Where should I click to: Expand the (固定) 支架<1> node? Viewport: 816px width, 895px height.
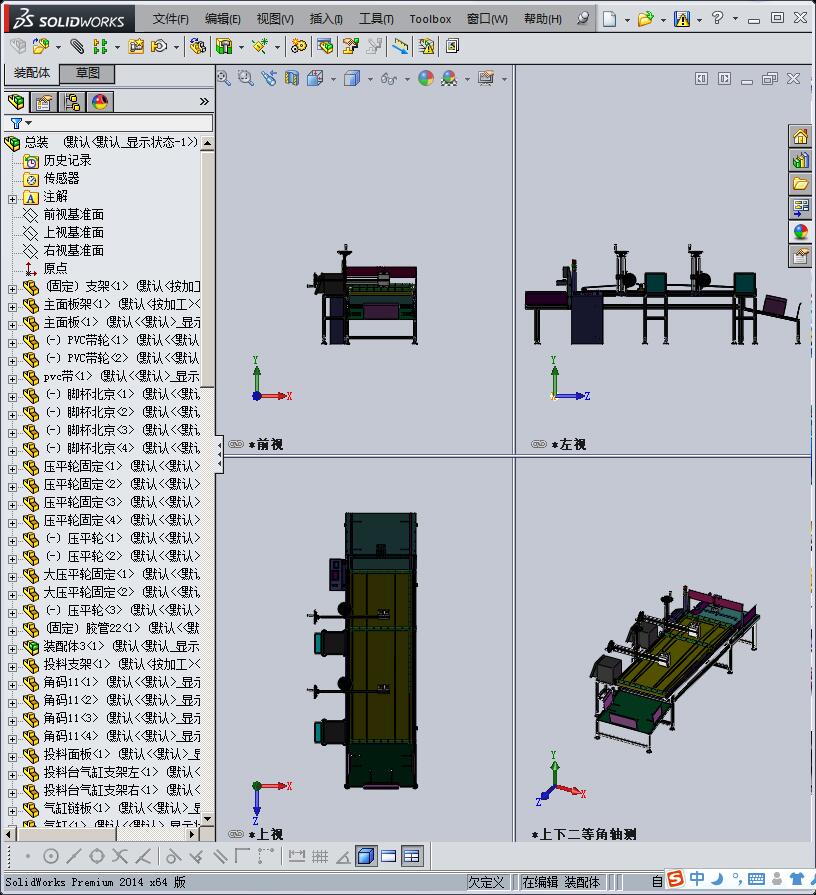tap(13, 289)
